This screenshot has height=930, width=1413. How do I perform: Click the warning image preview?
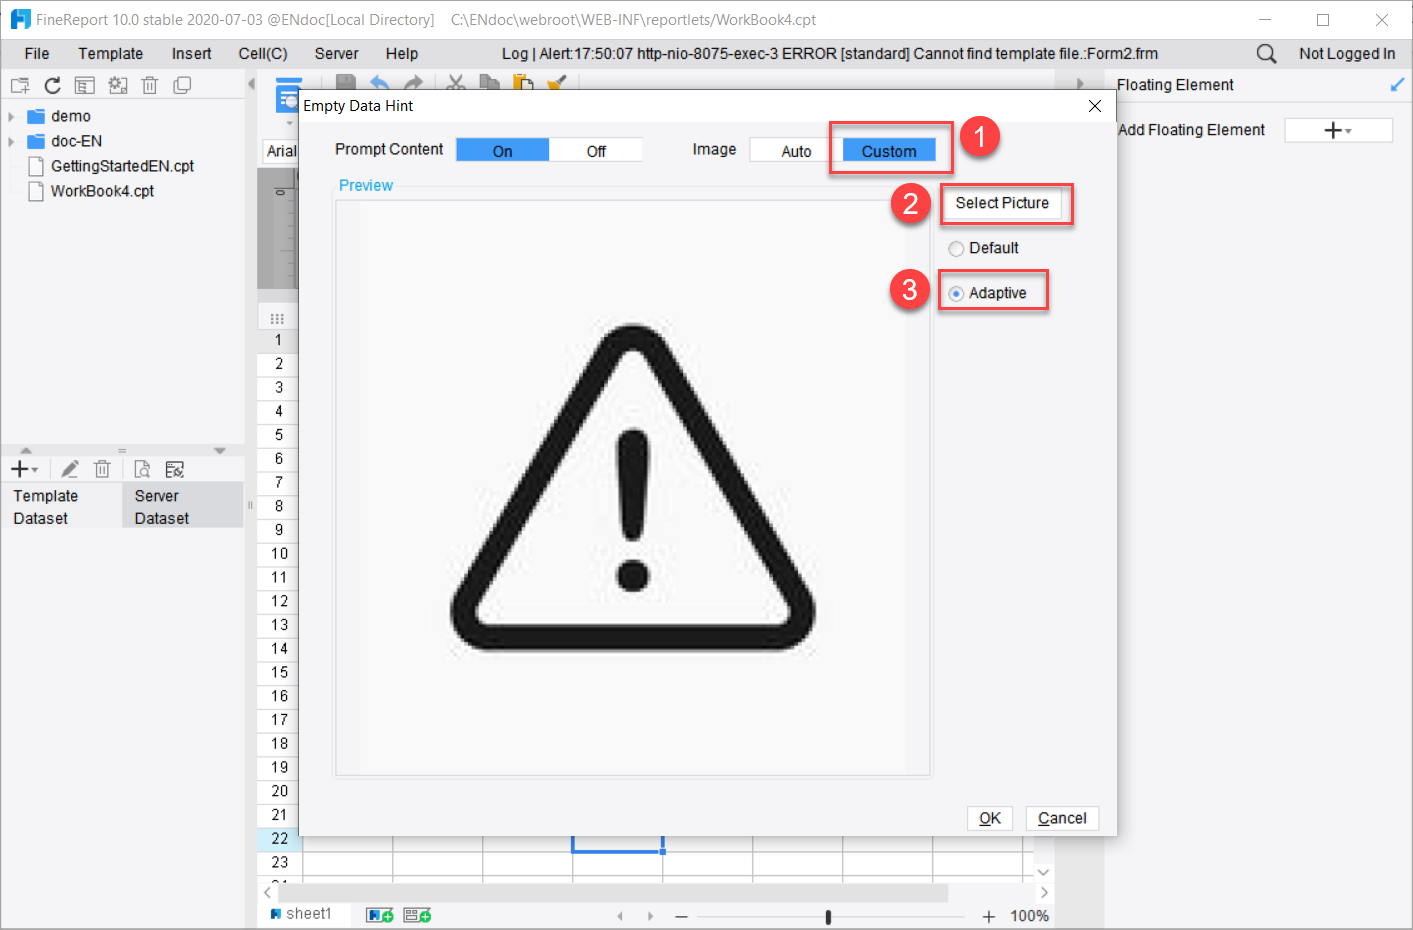pos(633,488)
